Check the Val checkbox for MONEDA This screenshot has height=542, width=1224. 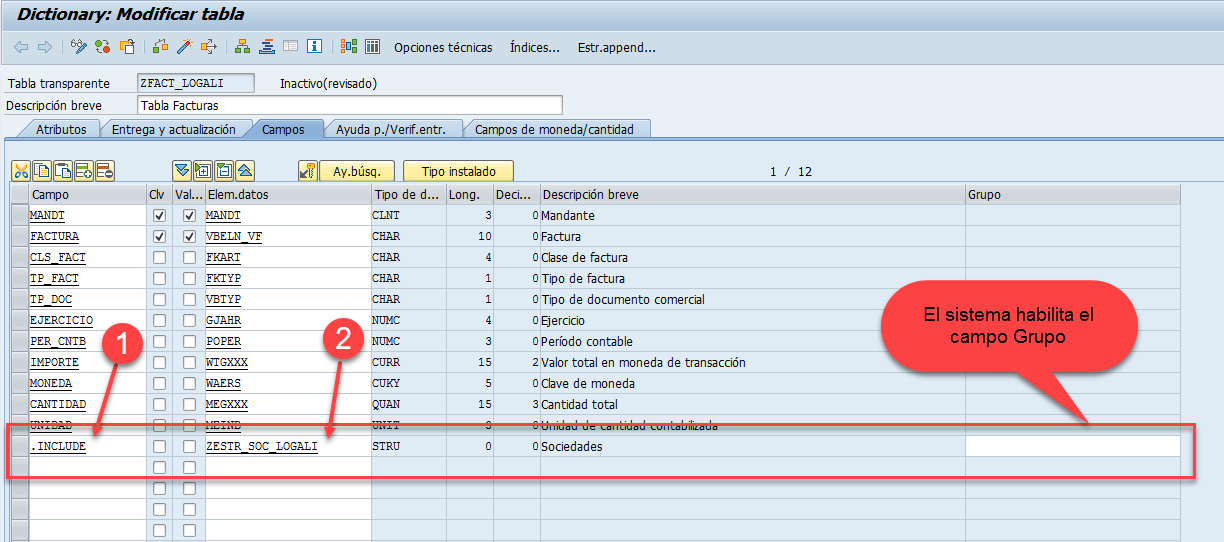click(x=190, y=384)
